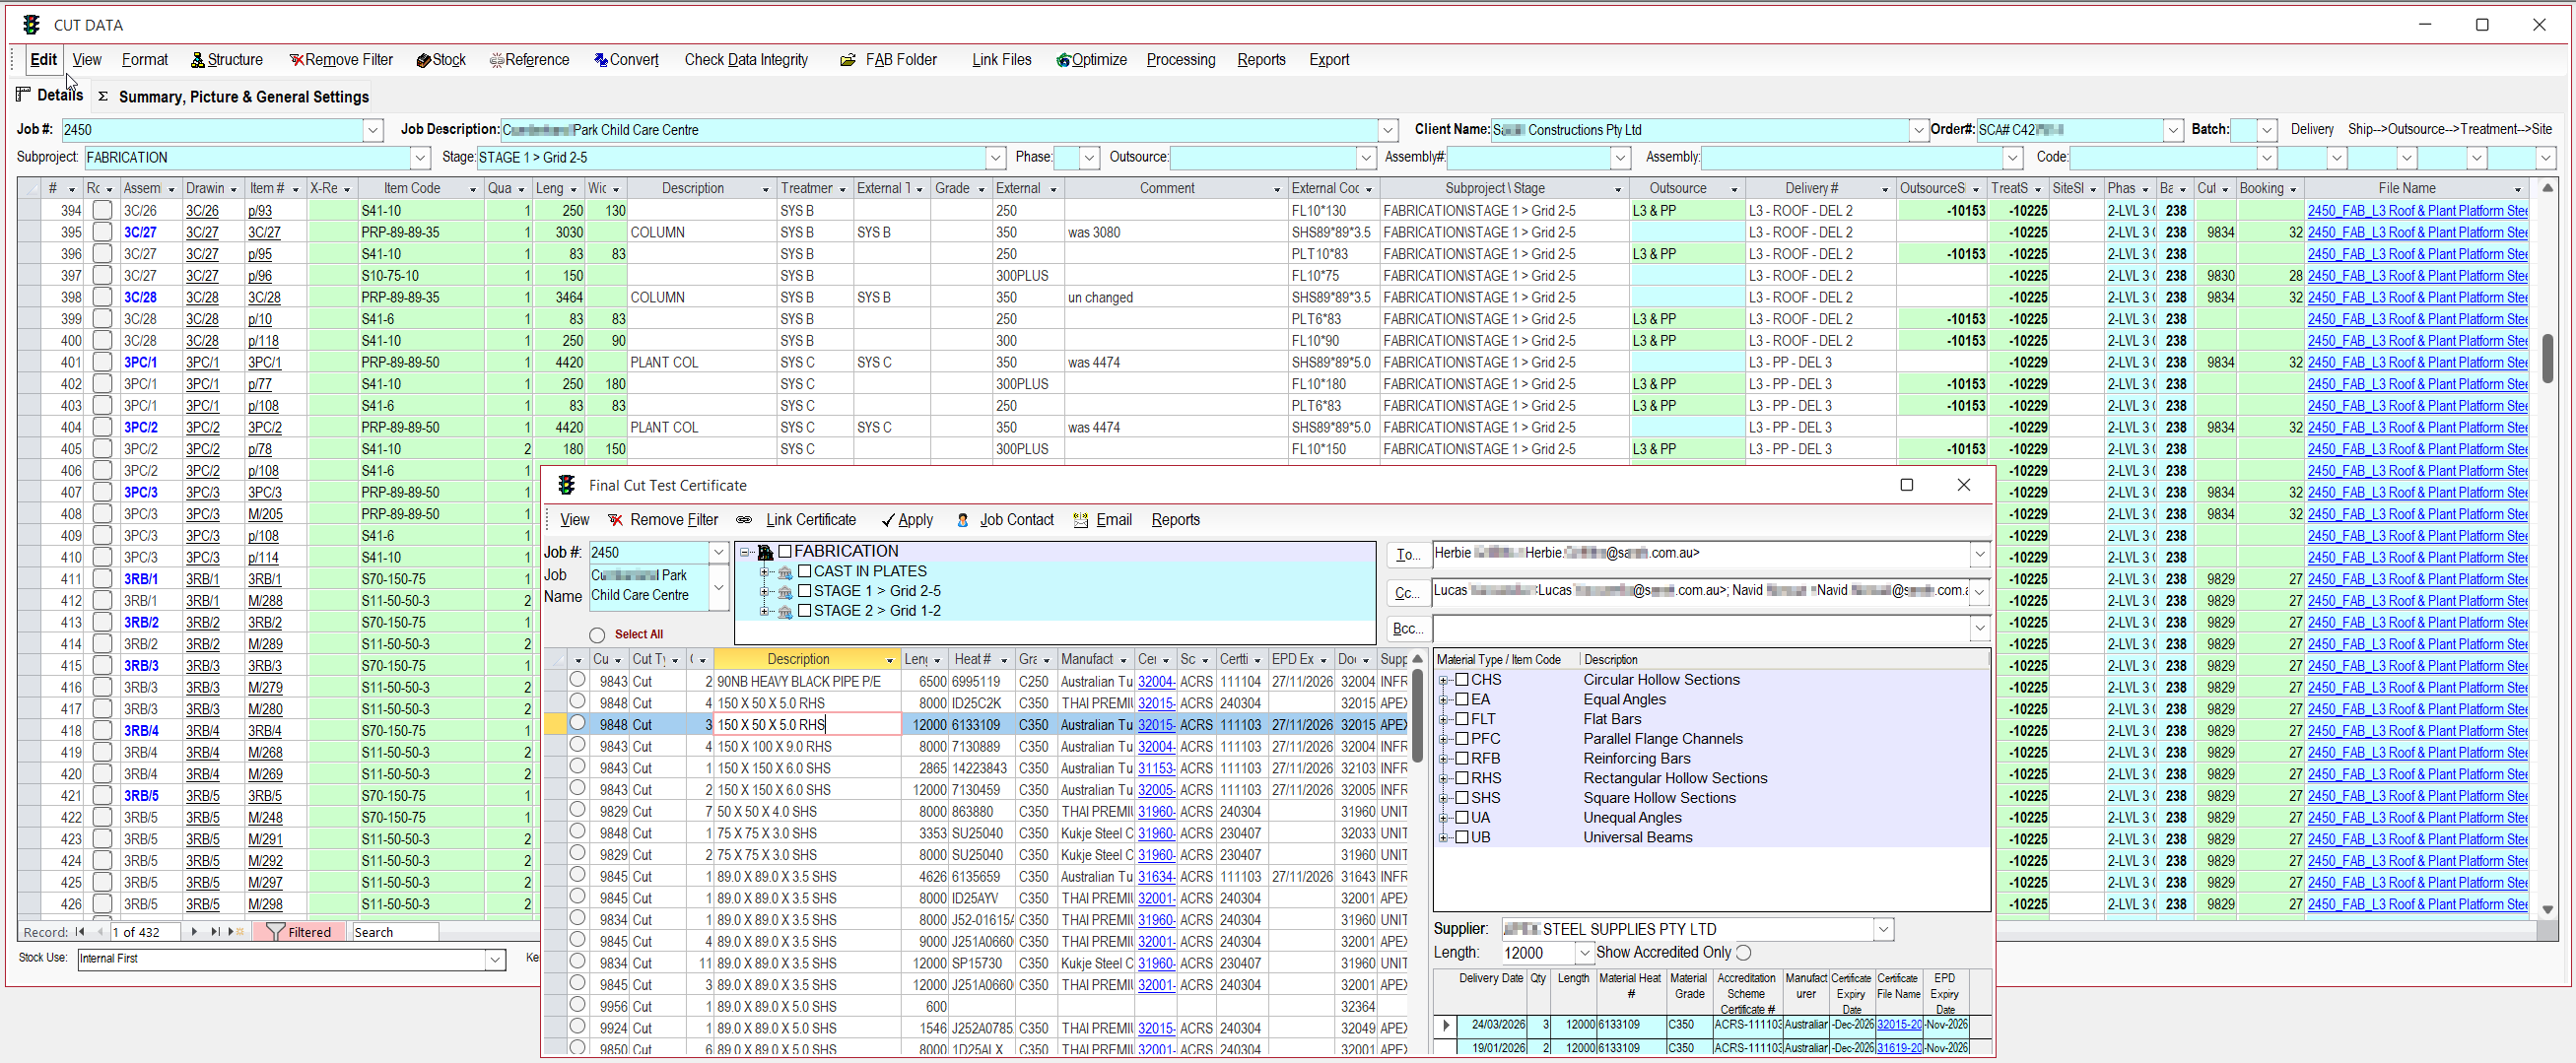The image size is (2576, 1063).
Task: Check STAGE 2 > Grid 1-2 checkbox
Action: tap(805, 611)
